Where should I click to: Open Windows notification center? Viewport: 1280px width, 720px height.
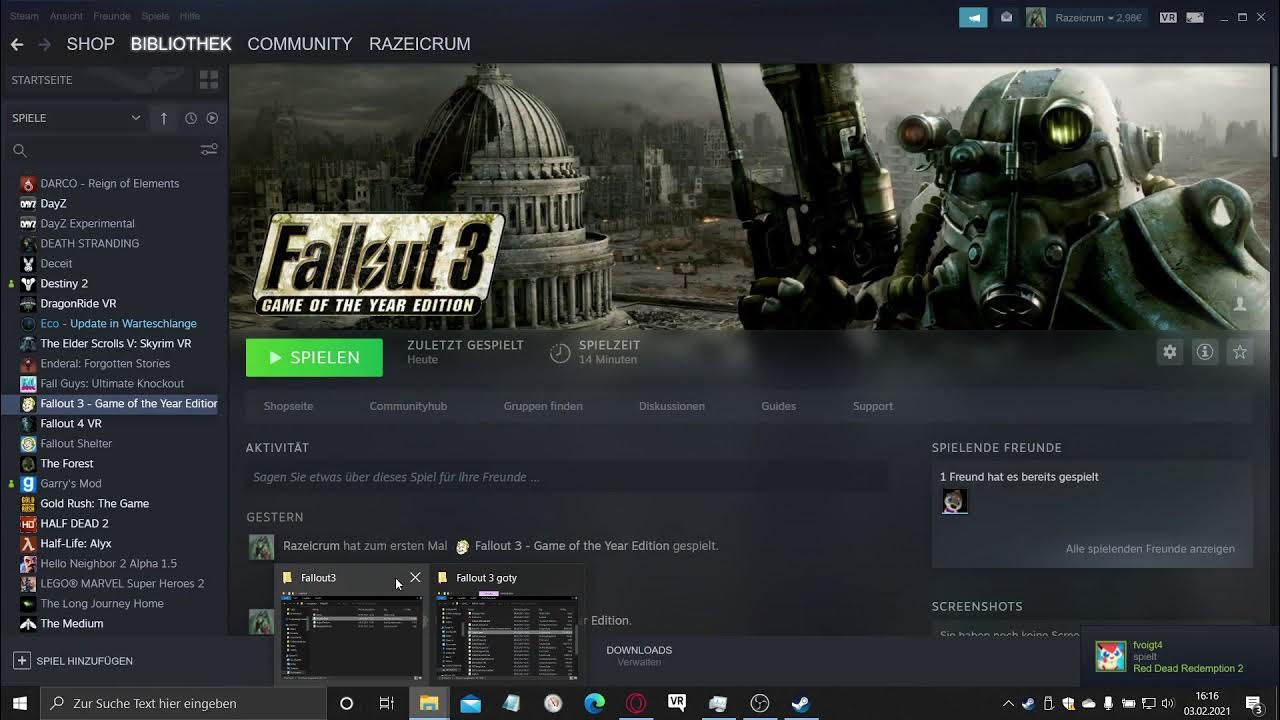click(1254, 703)
